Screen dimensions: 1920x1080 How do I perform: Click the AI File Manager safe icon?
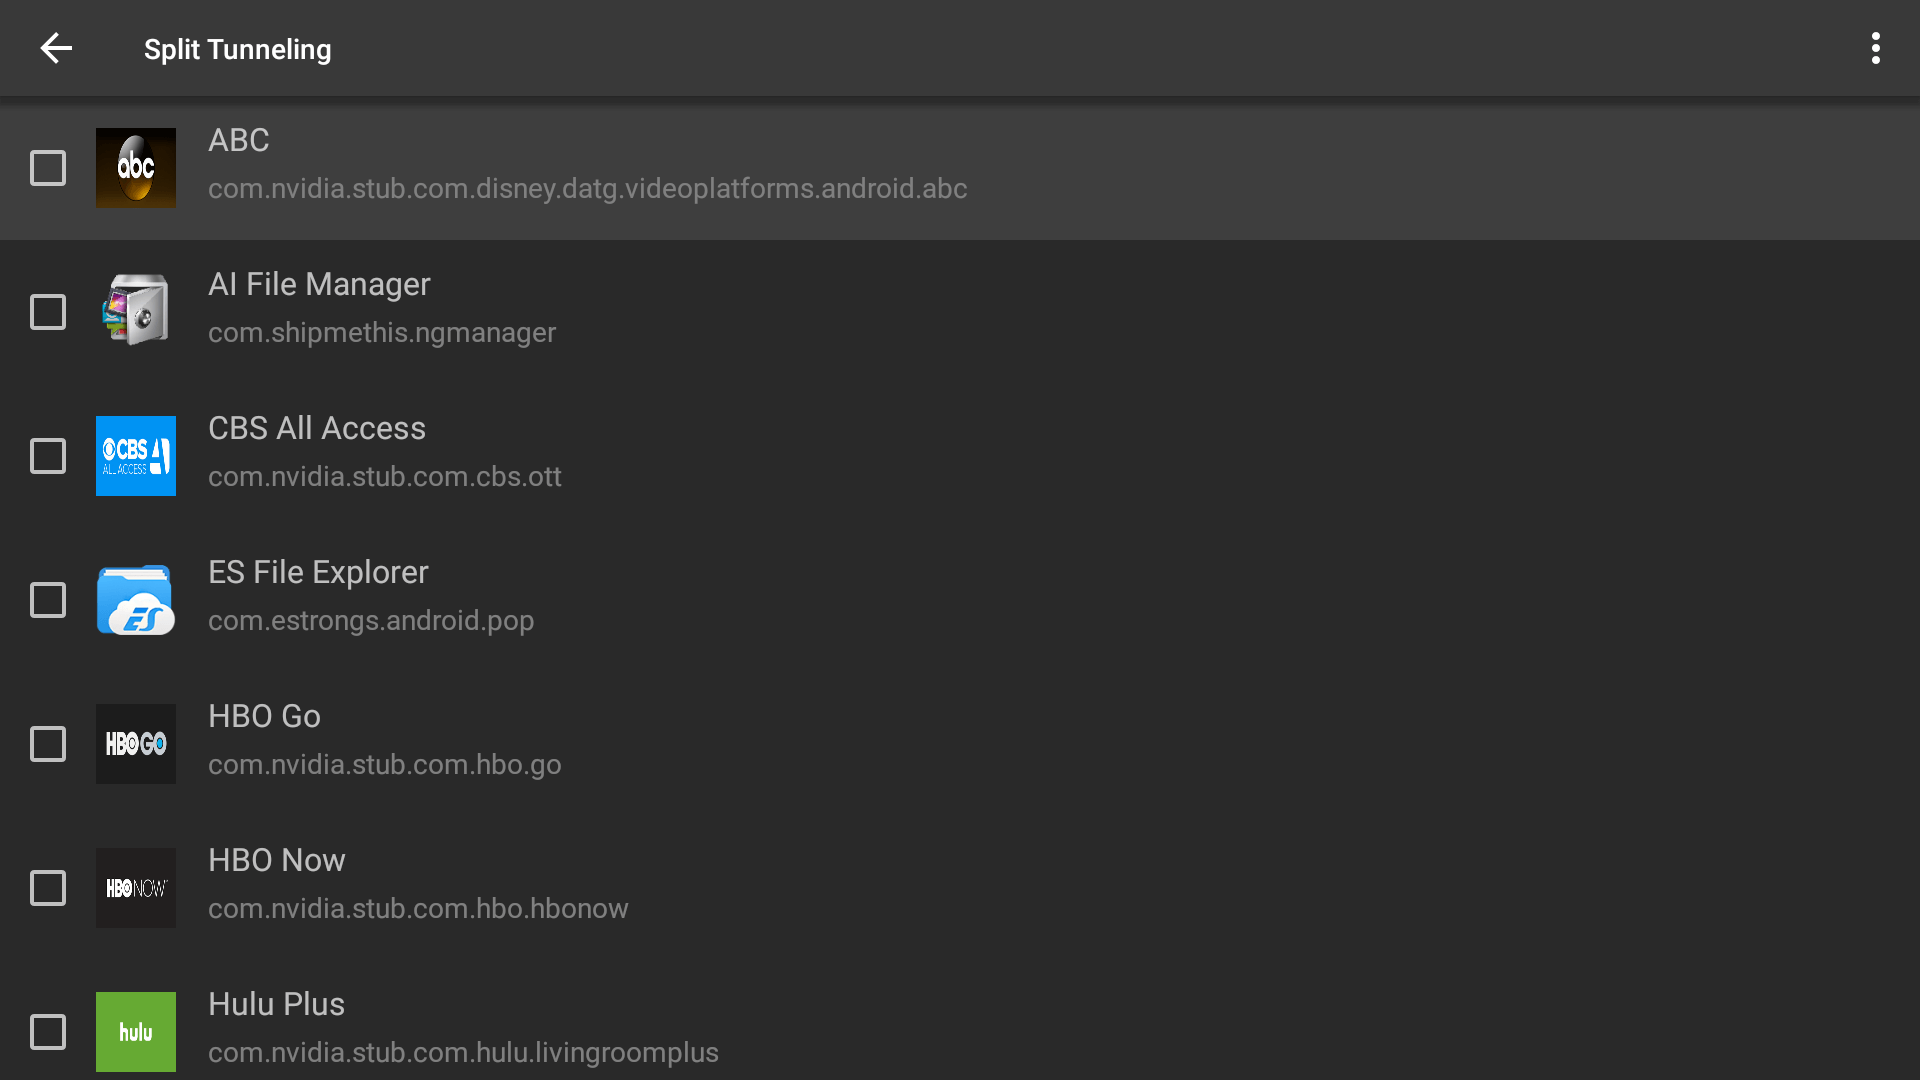[136, 312]
